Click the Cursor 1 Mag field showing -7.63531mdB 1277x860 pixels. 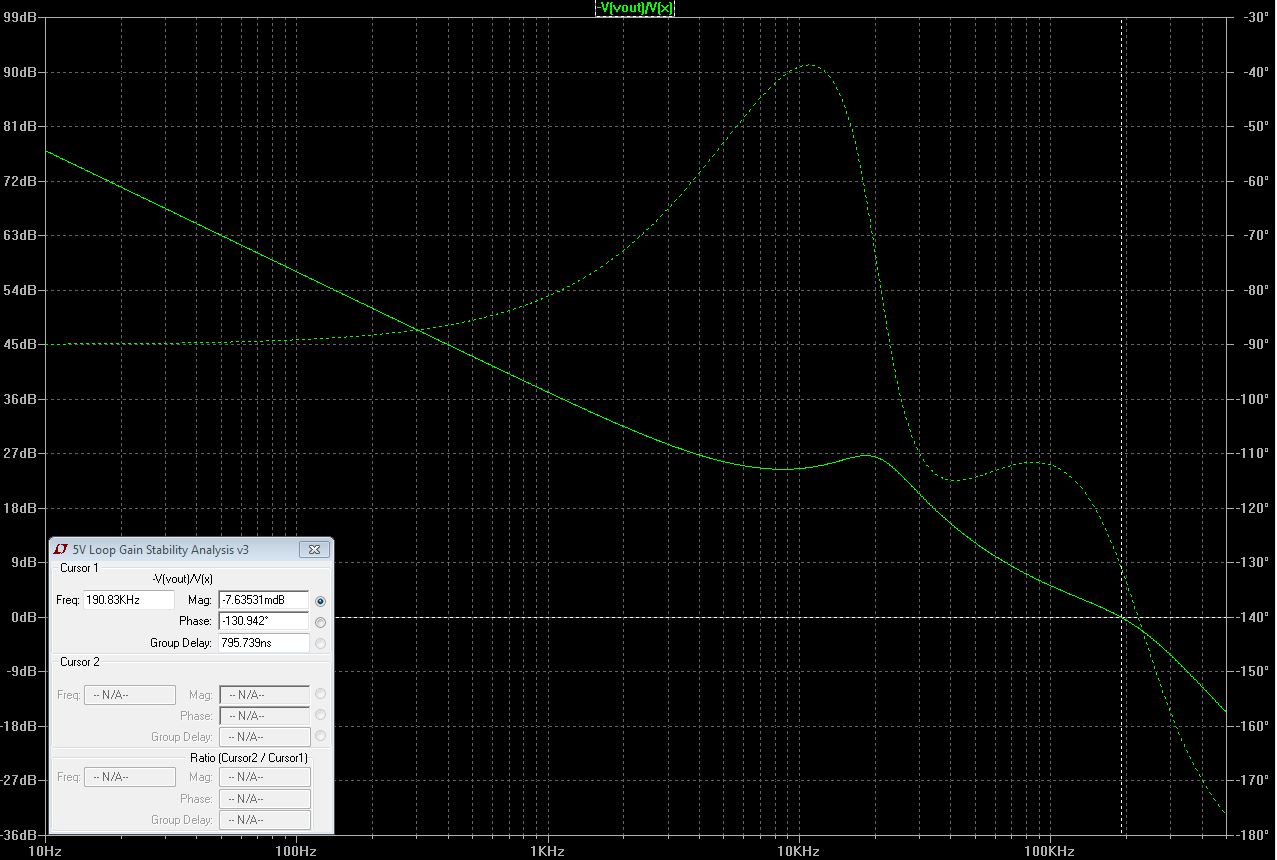pos(263,601)
